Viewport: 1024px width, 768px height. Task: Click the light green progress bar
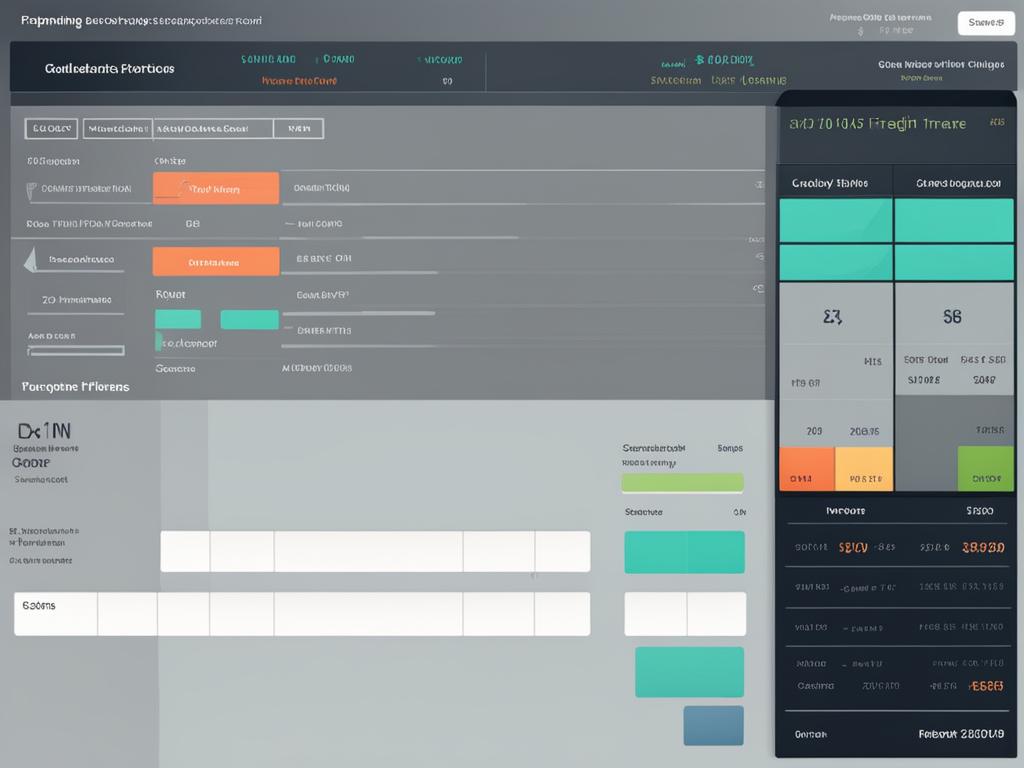[x=683, y=483]
